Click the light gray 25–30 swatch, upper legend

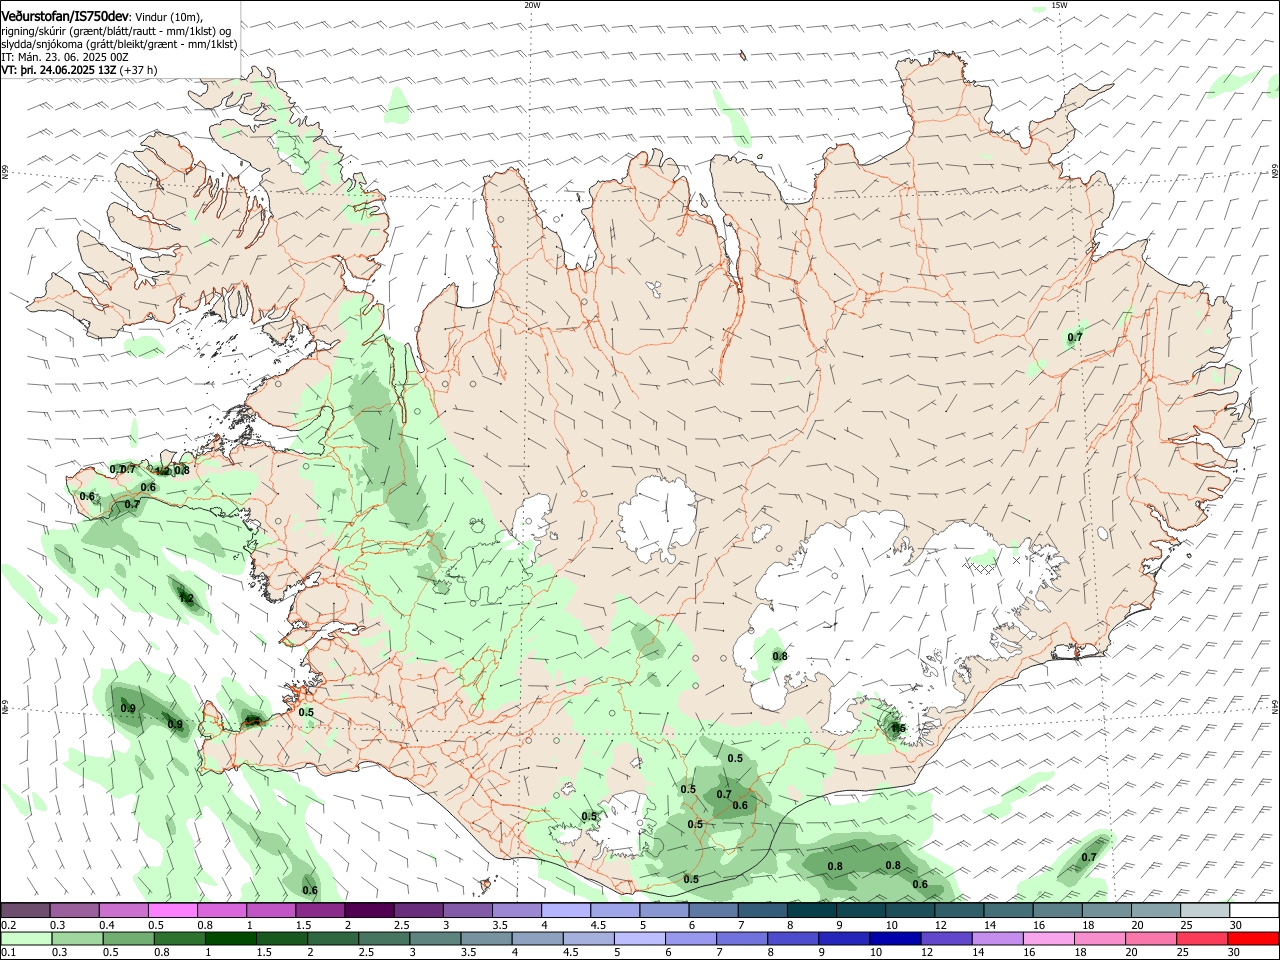click(1204, 910)
